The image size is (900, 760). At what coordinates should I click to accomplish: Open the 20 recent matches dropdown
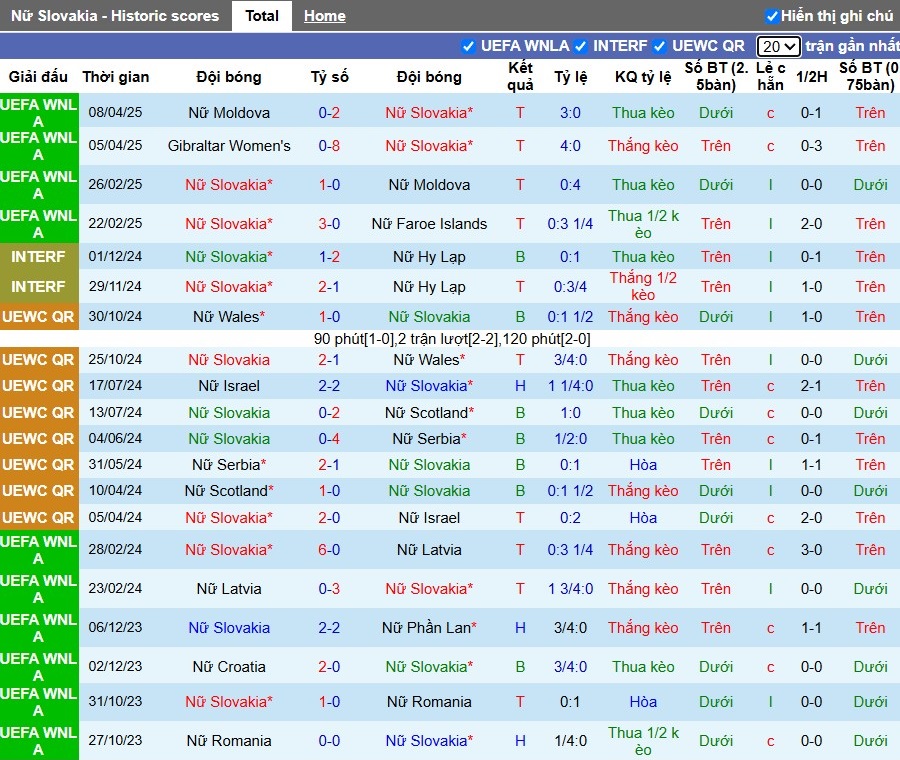point(778,46)
